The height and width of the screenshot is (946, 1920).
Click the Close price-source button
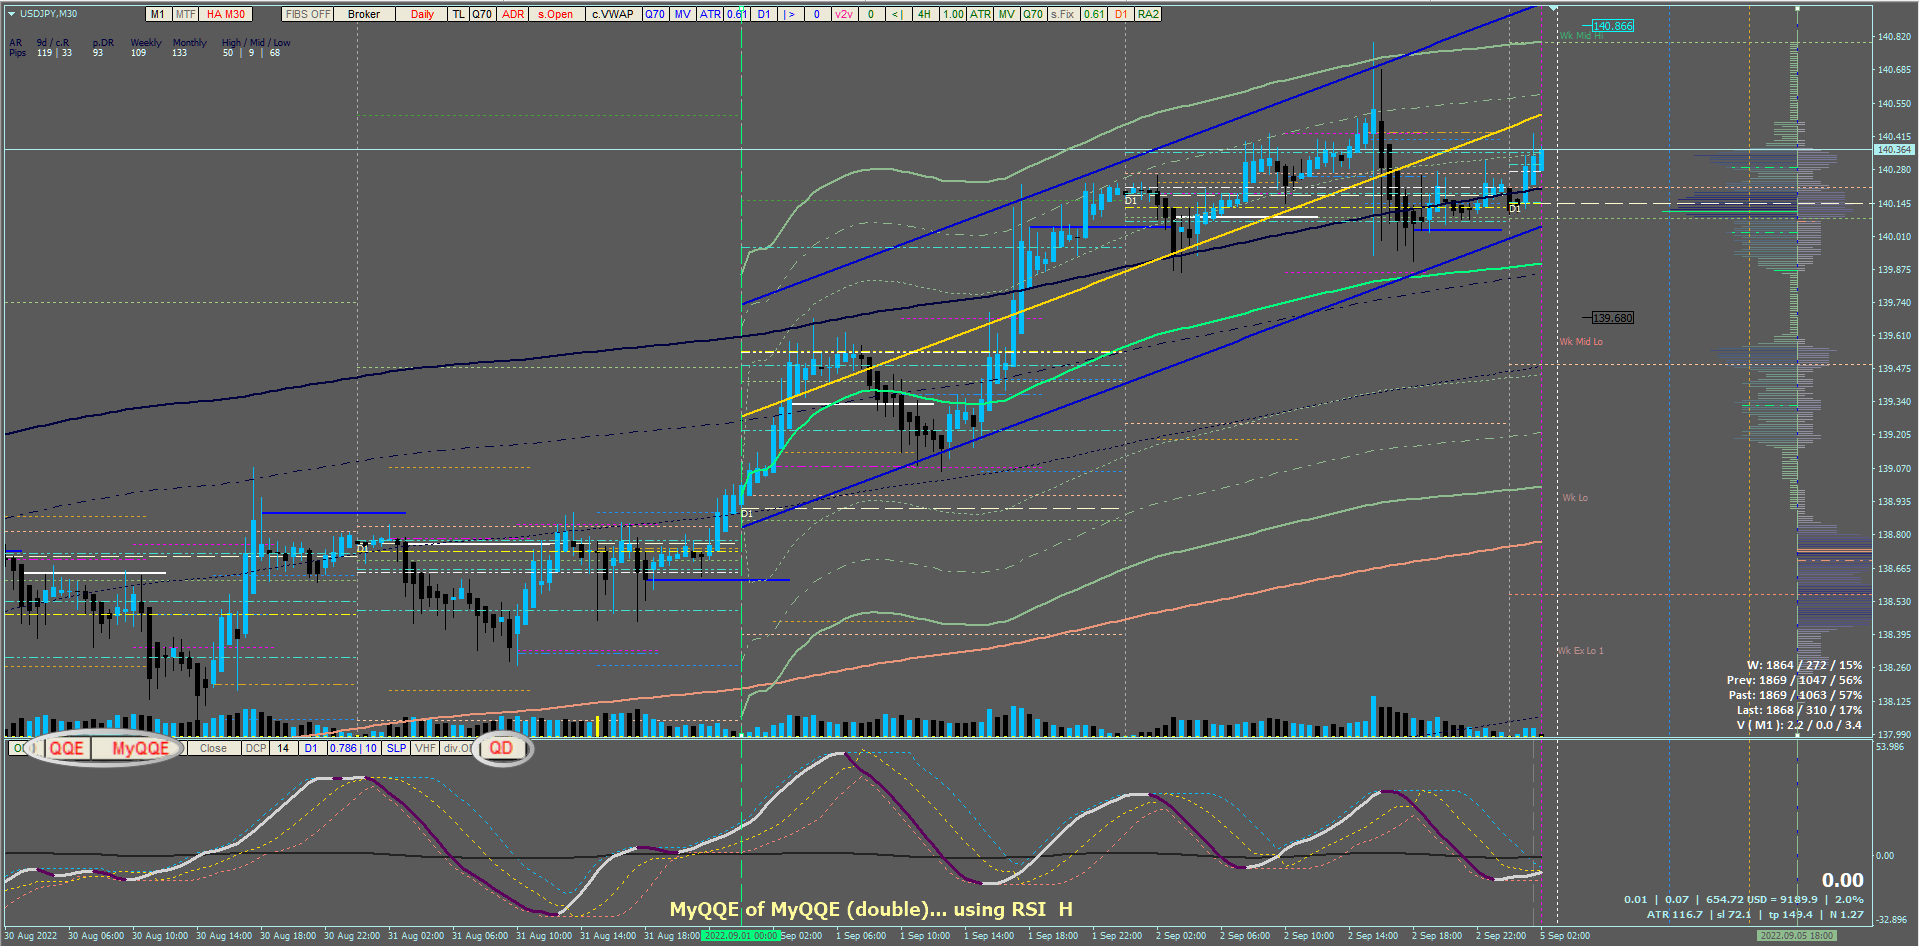tap(213, 748)
